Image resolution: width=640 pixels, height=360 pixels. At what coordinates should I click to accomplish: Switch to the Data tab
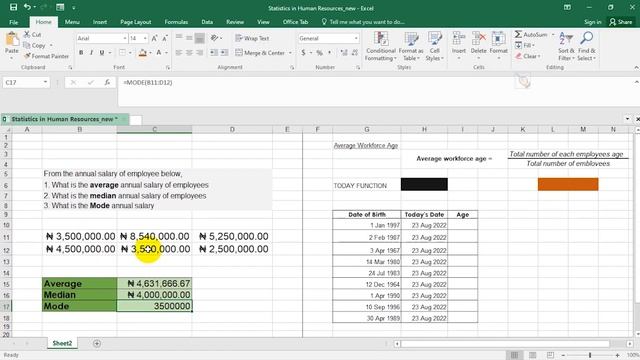(207, 22)
